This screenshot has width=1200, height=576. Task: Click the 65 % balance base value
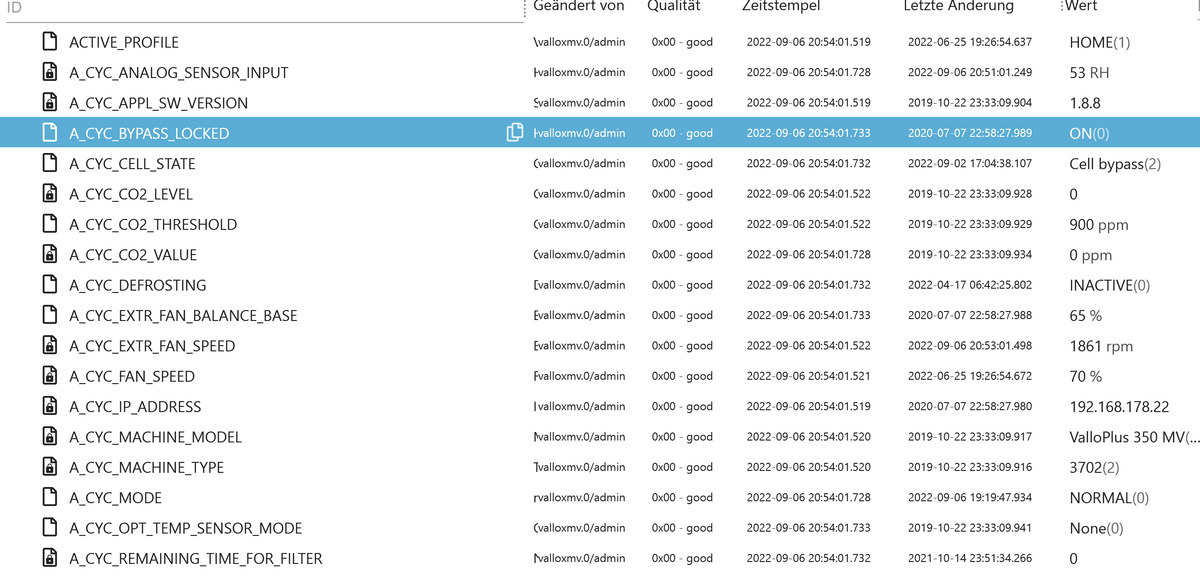[x=1086, y=316]
